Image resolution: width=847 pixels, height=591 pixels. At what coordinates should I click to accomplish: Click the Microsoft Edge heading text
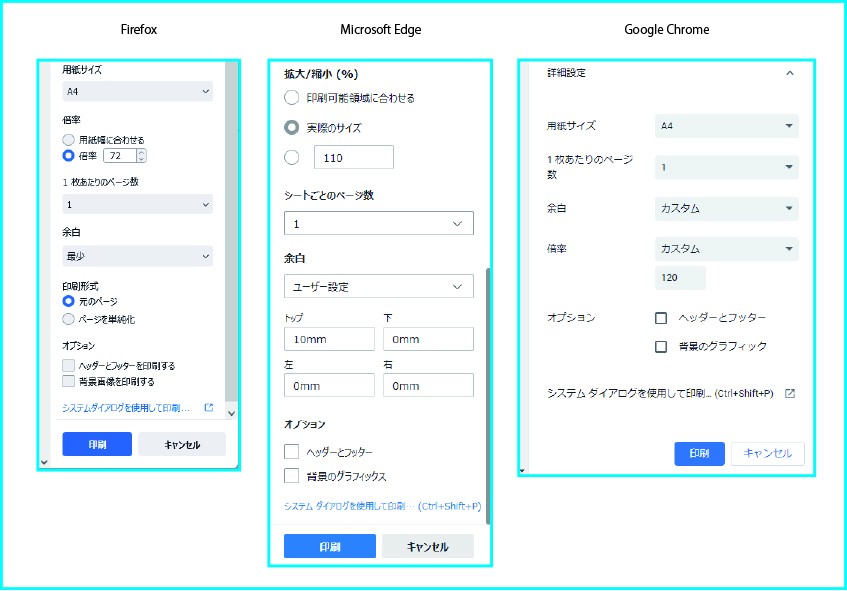[x=381, y=30]
